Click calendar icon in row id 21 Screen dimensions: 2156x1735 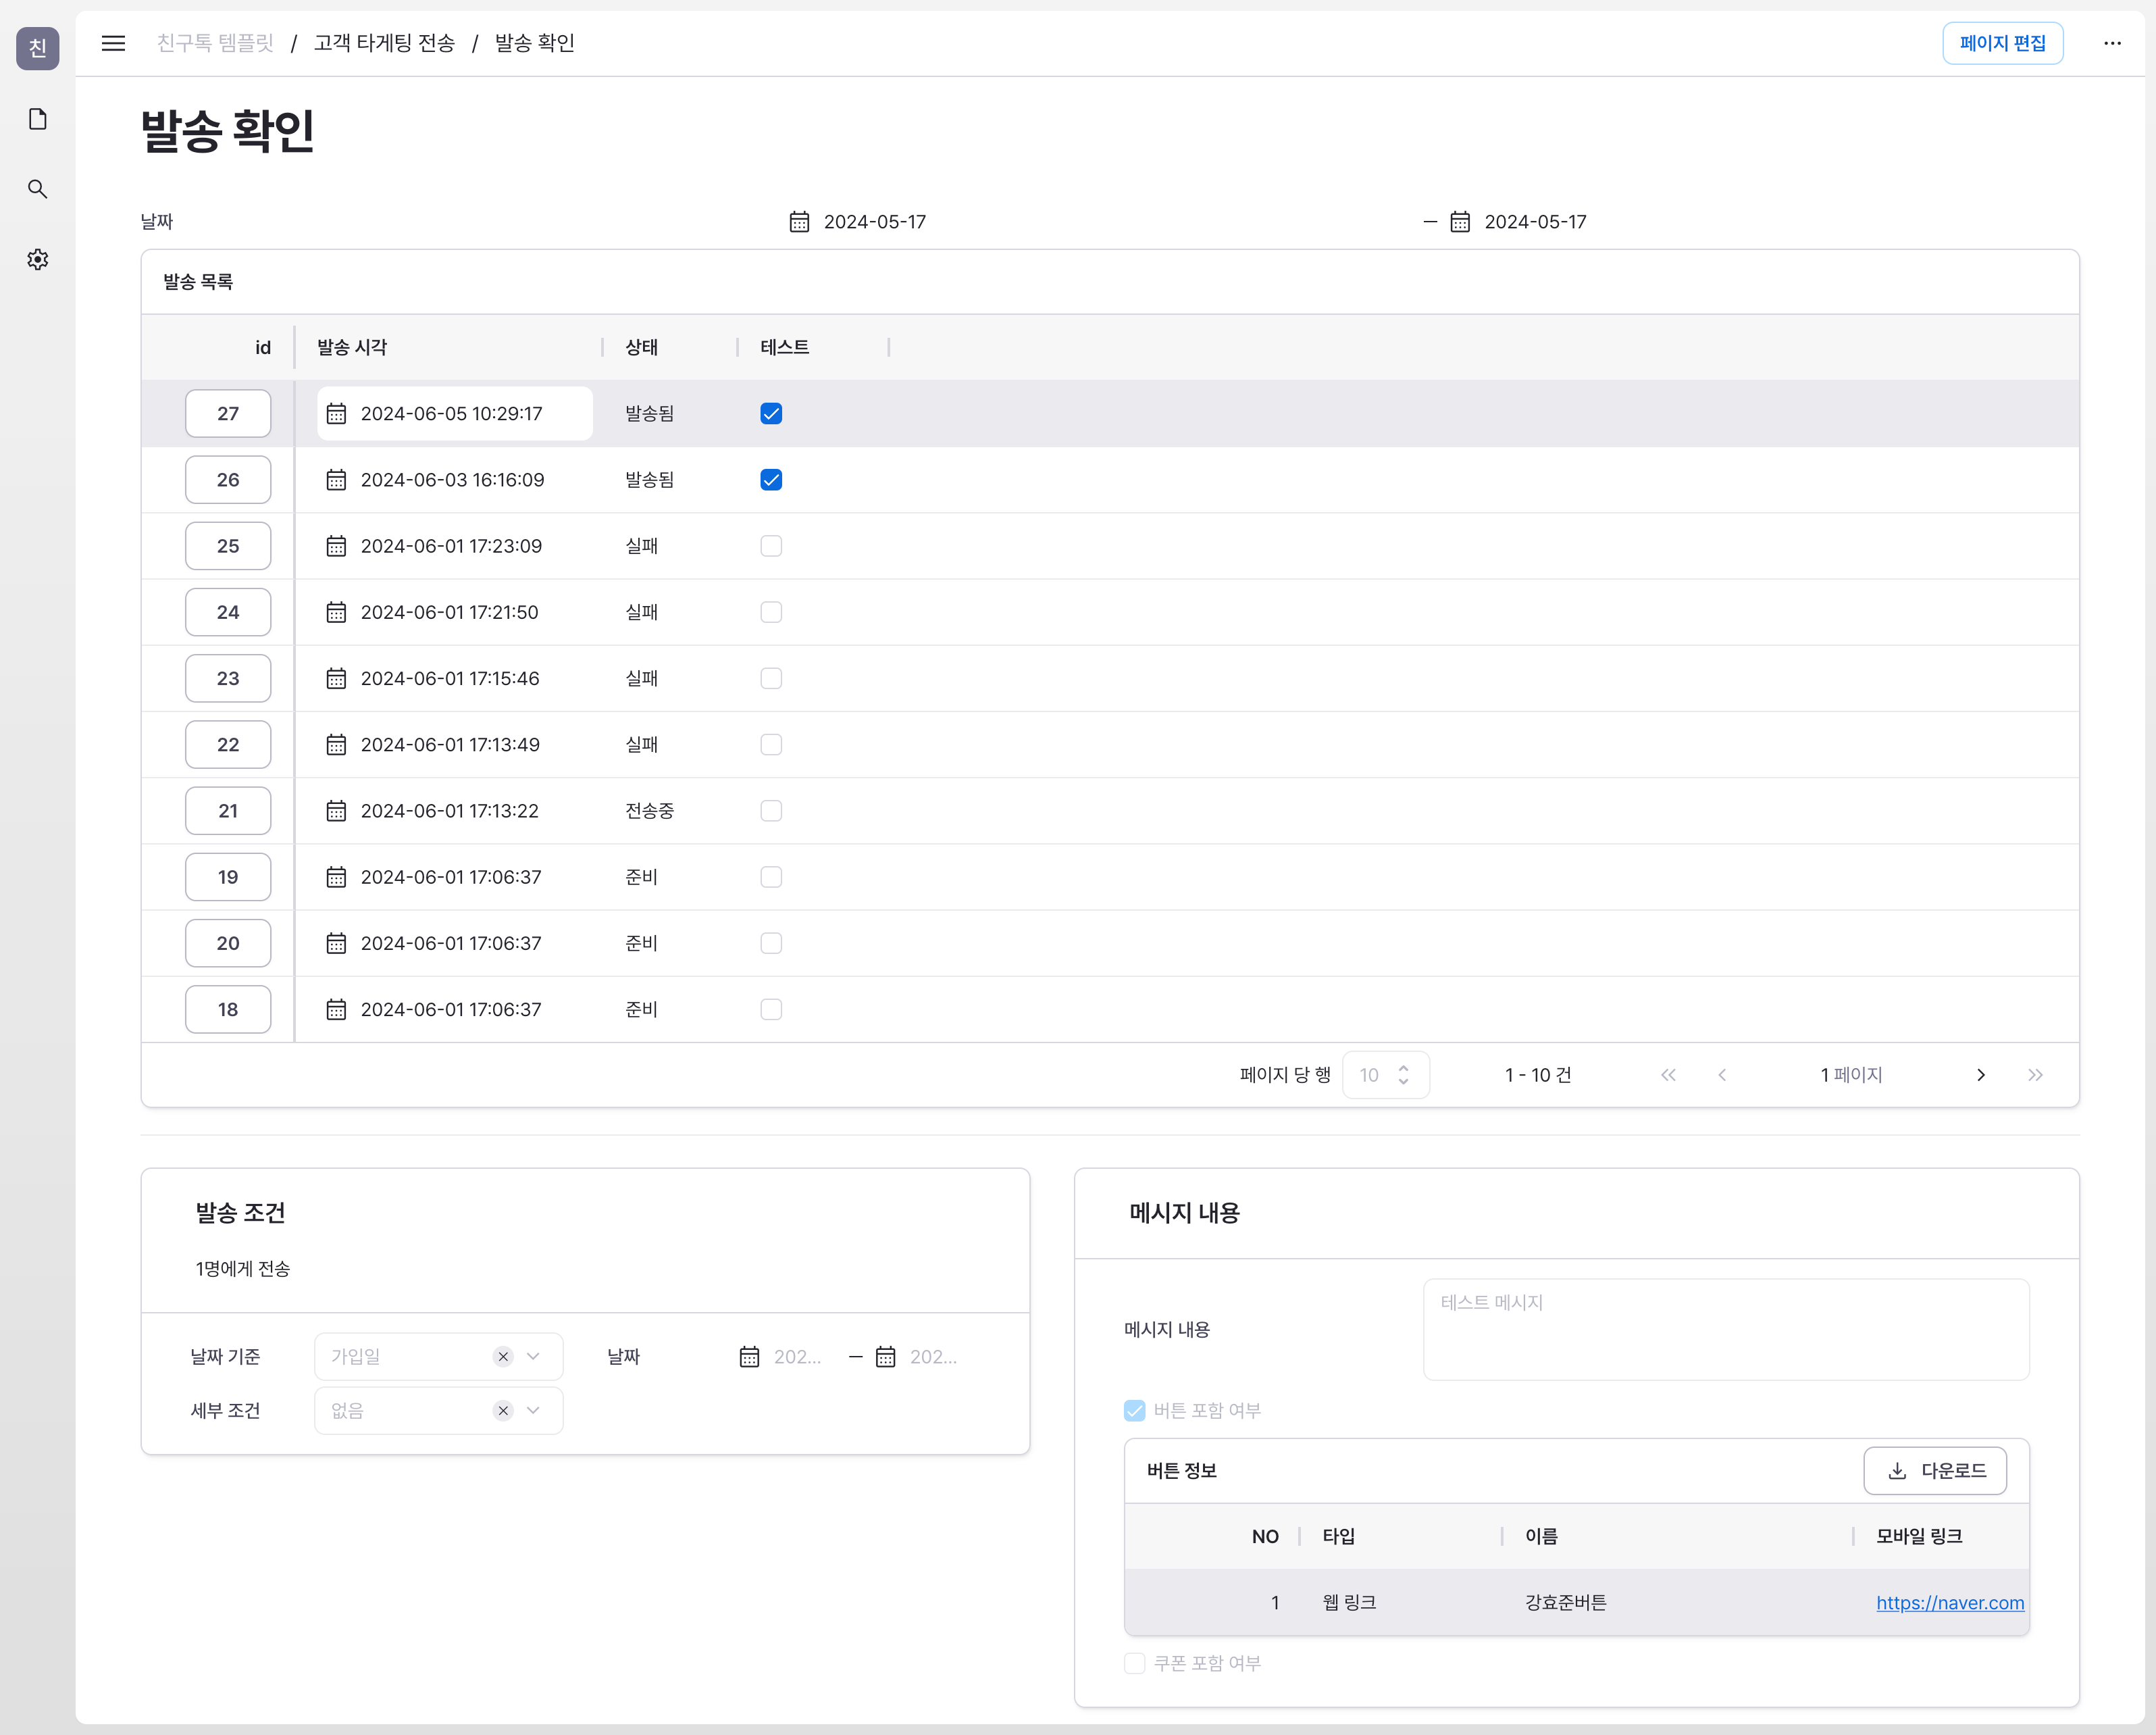[336, 811]
